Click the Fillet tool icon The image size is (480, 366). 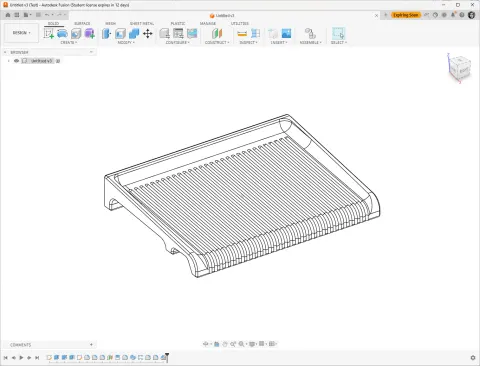[x=120, y=33]
